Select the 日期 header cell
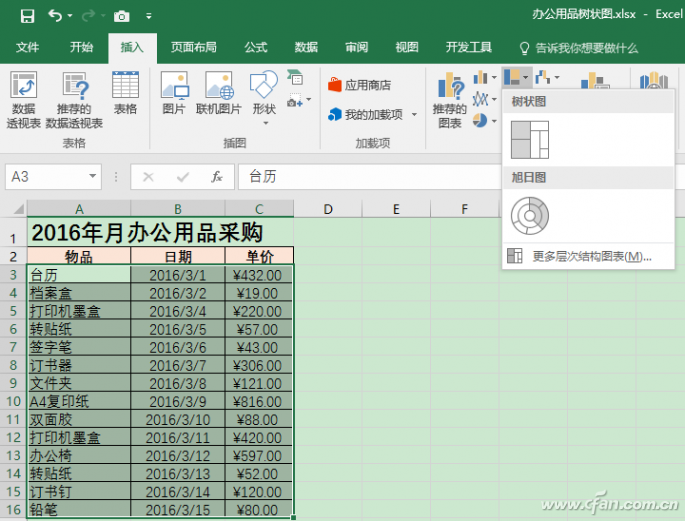 [178, 256]
